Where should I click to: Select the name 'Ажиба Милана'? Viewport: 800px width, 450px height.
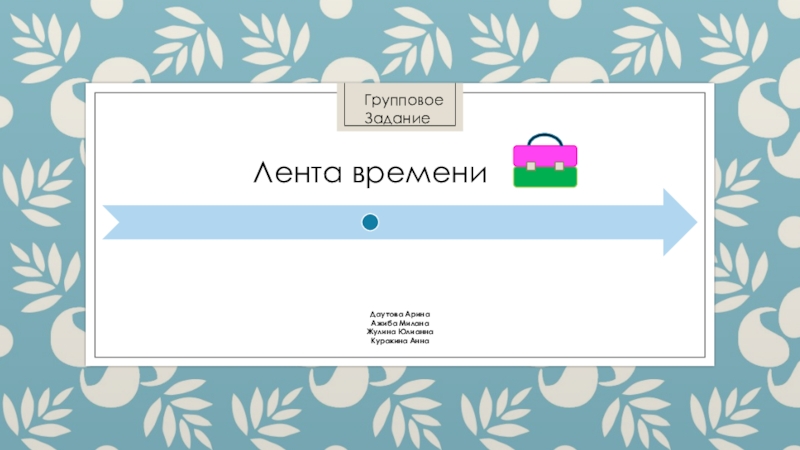(x=400, y=323)
